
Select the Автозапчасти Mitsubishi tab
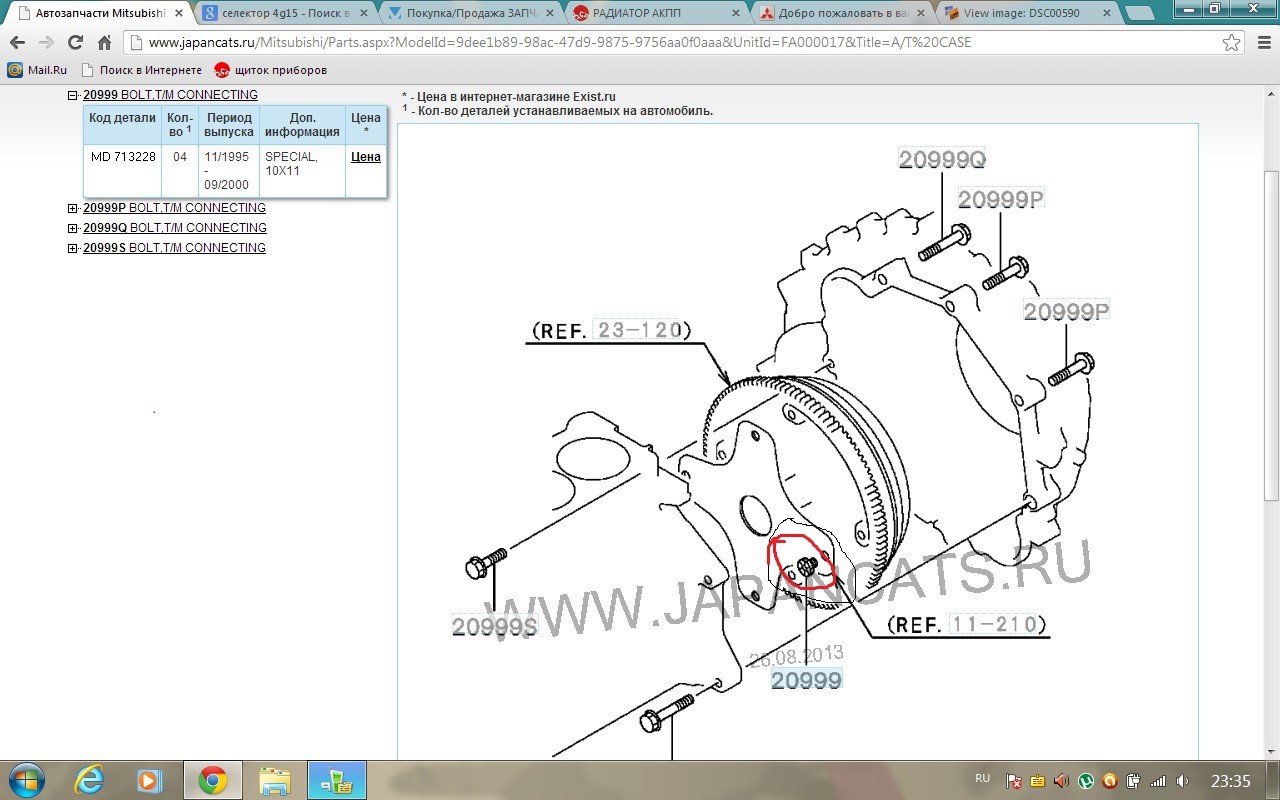(98, 13)
